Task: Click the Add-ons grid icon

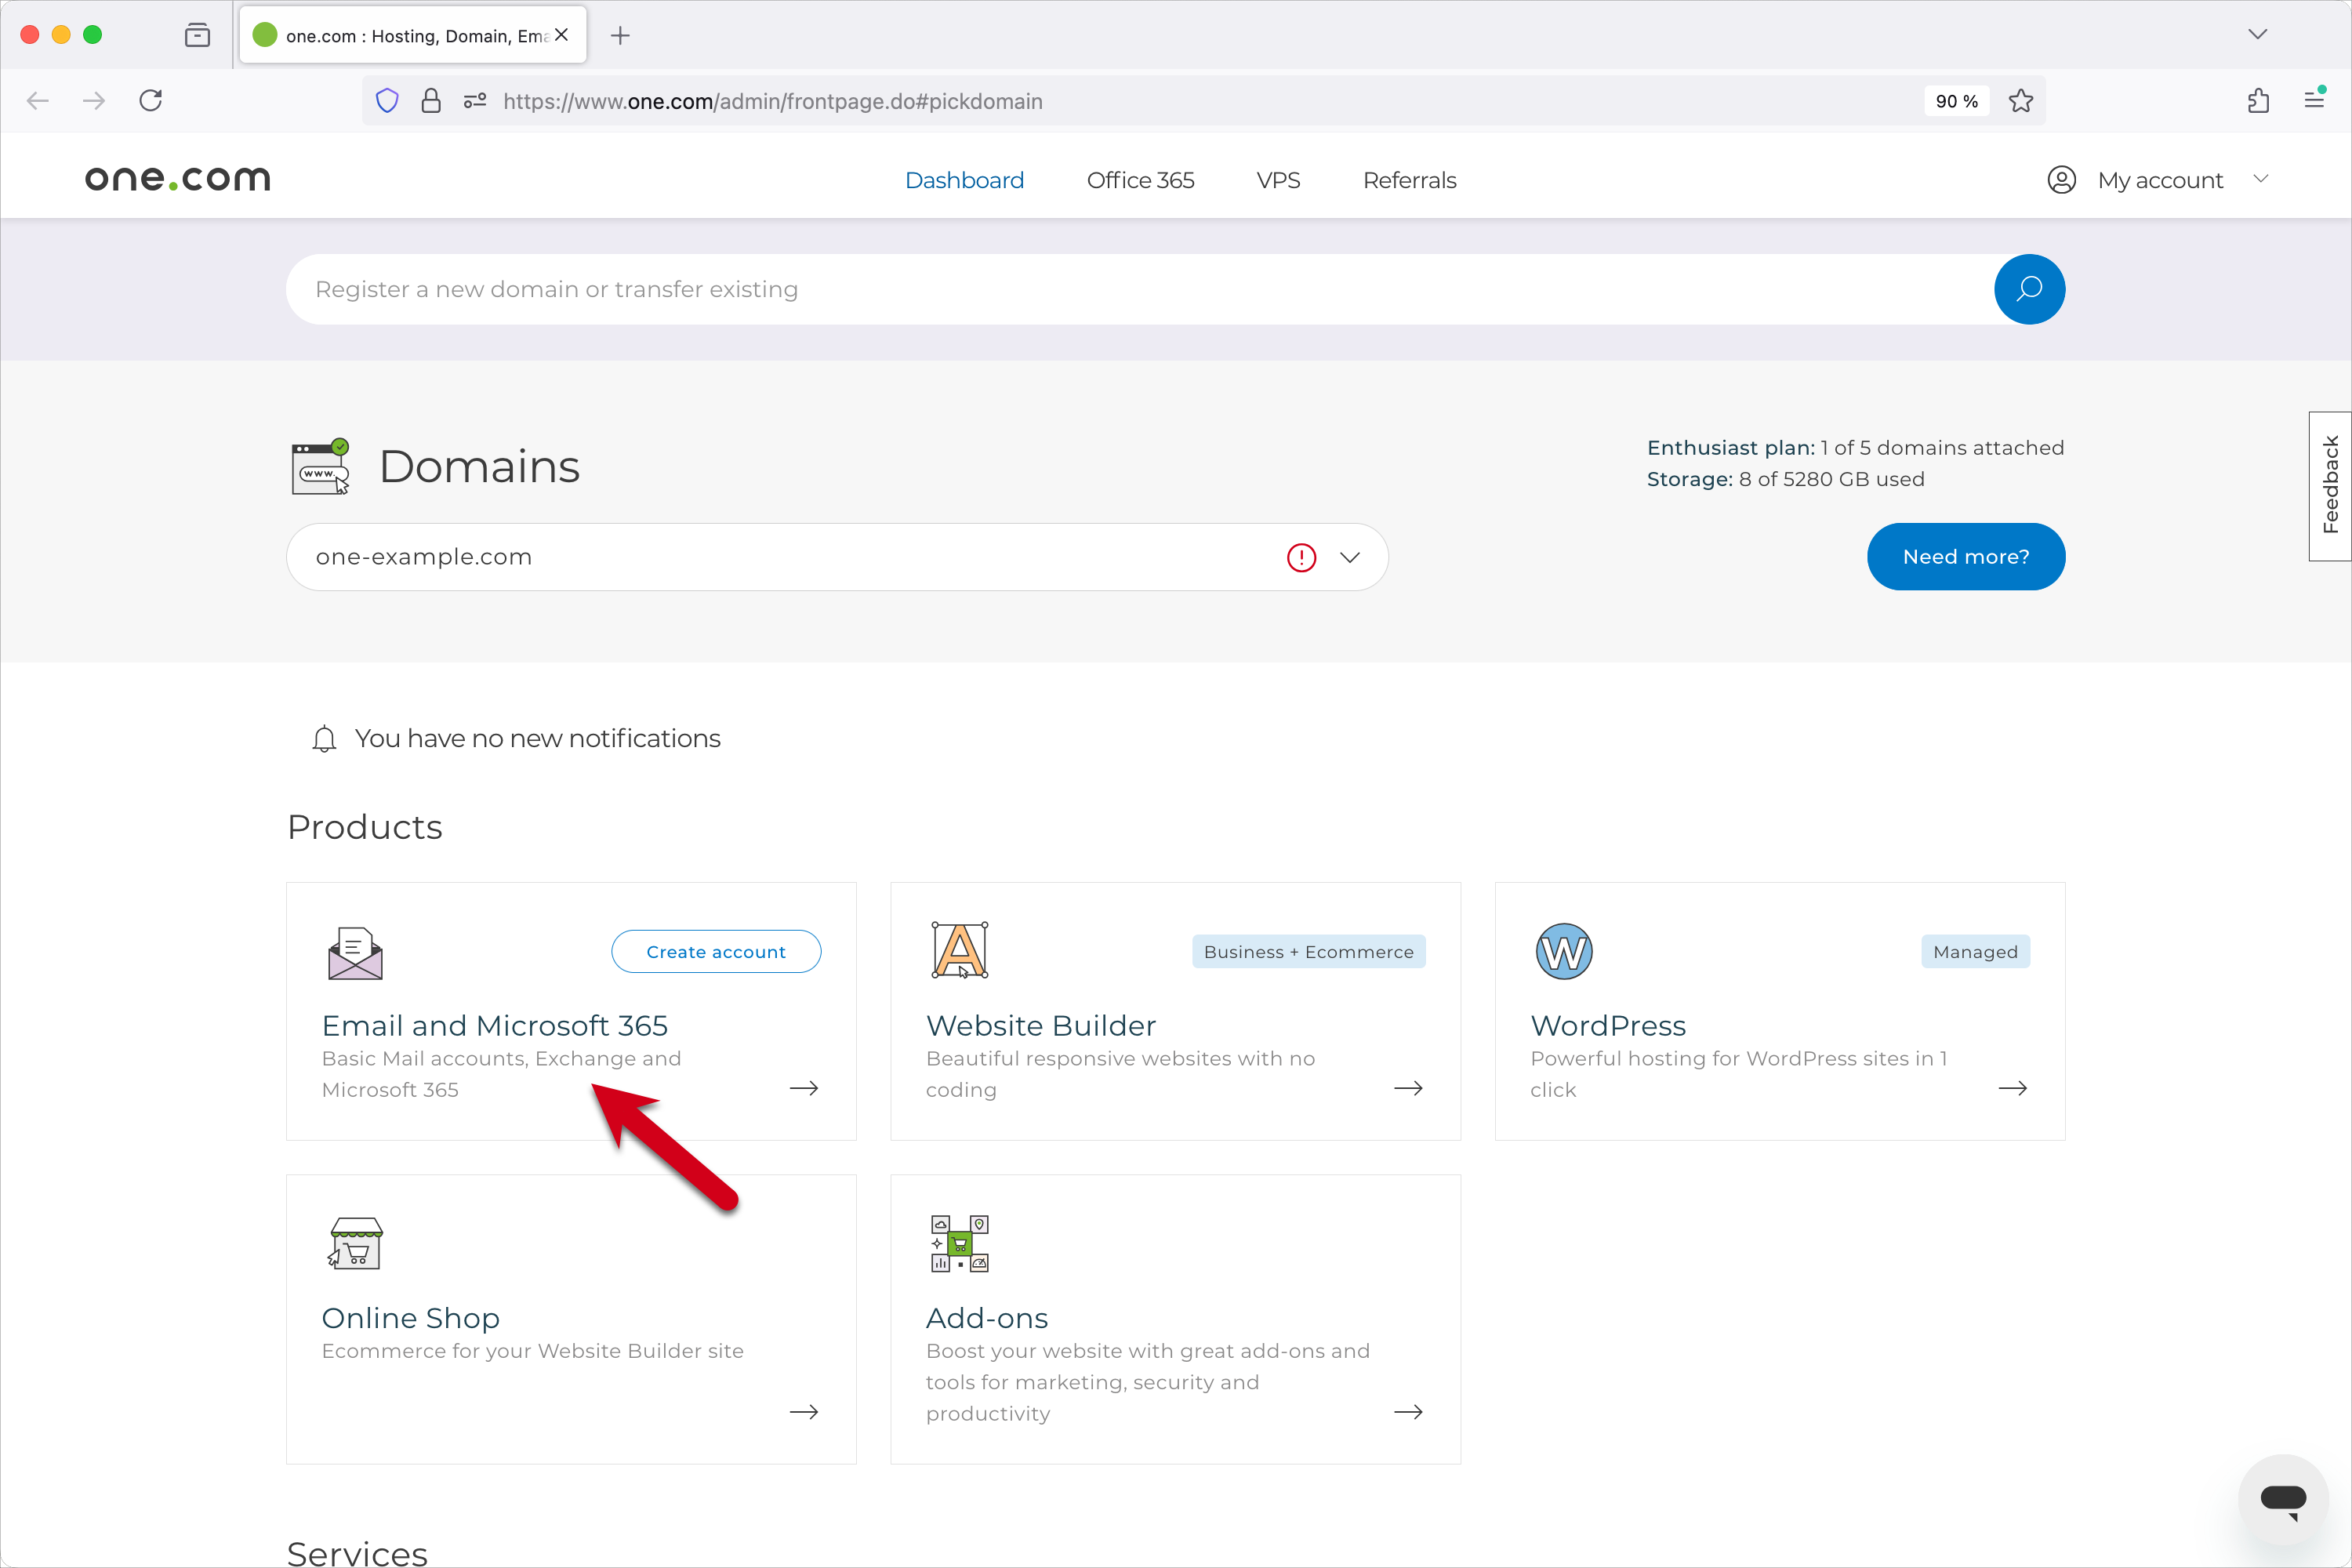Action: [x=960, y=1243]
